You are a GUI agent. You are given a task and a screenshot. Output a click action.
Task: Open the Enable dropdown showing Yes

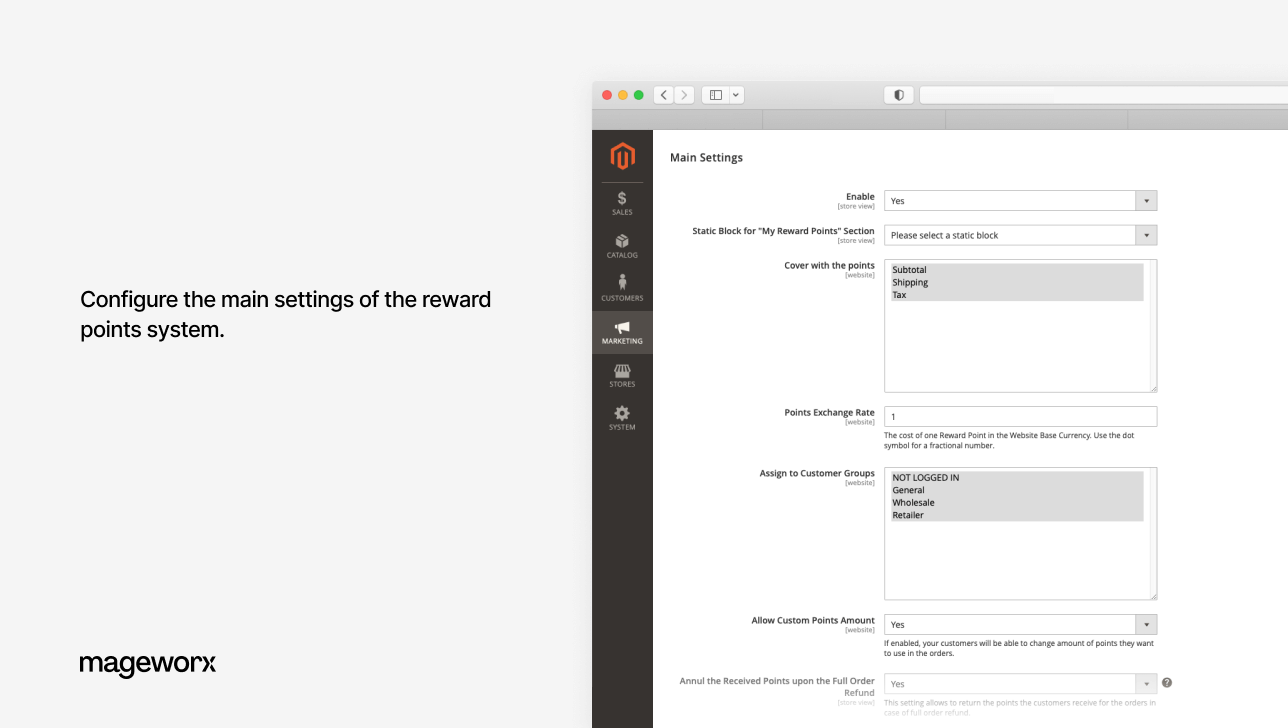click(1145, 200)
